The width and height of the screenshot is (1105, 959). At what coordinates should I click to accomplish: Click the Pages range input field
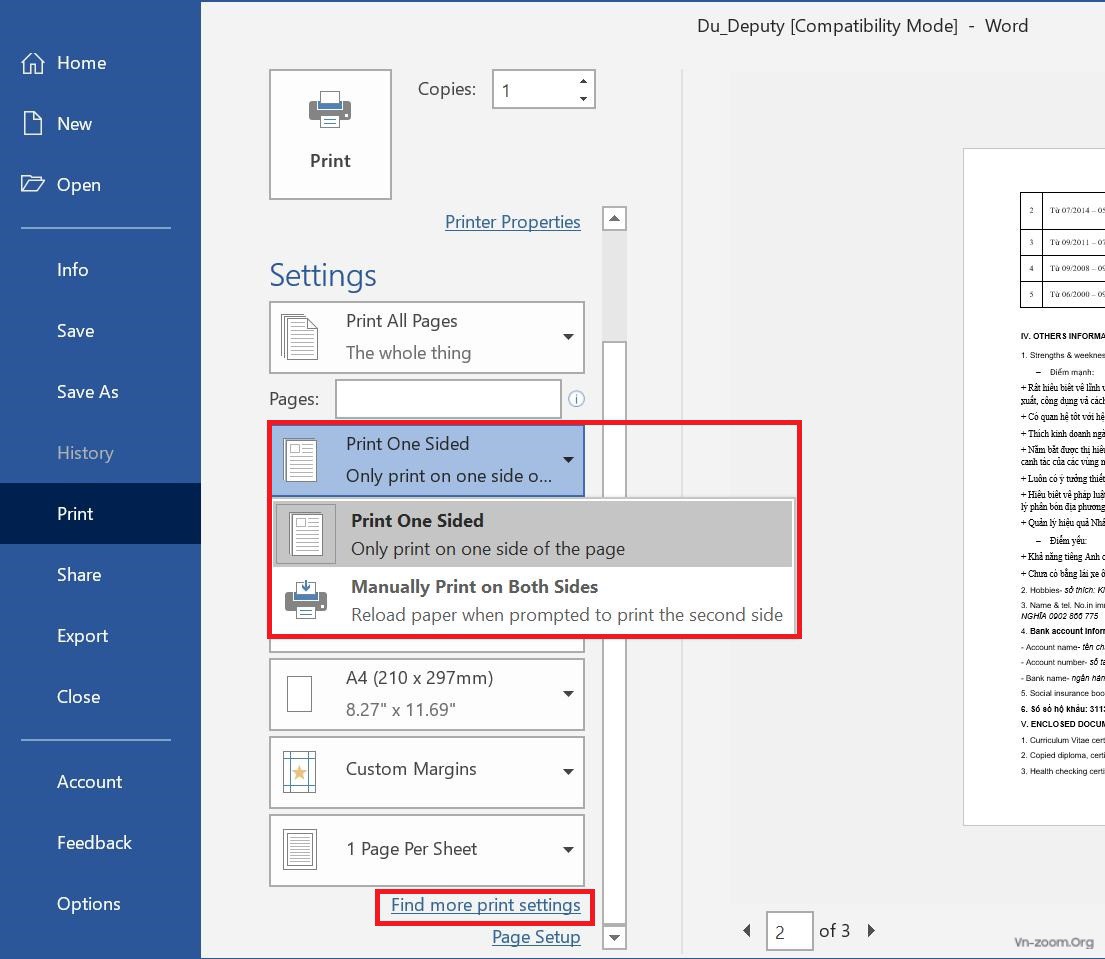pyautogui.click(x=448, y=399)
